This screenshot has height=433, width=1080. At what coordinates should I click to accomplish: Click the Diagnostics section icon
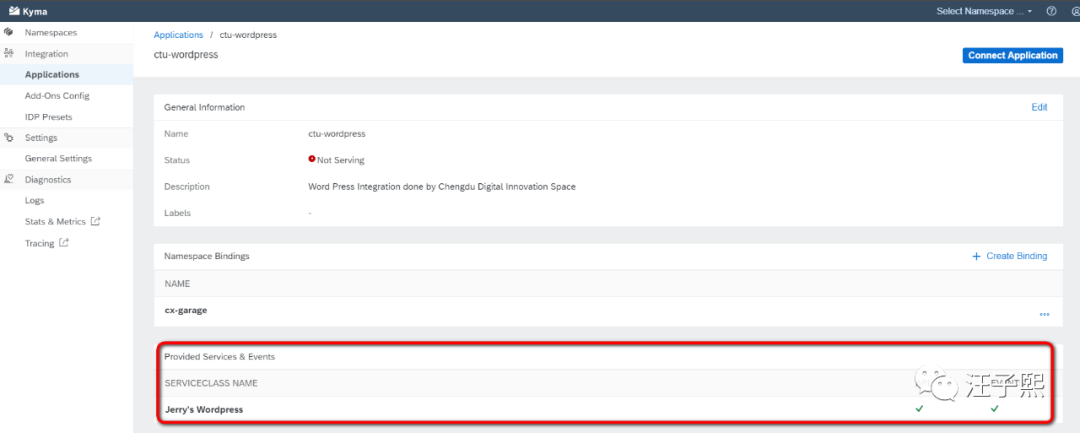8,180
